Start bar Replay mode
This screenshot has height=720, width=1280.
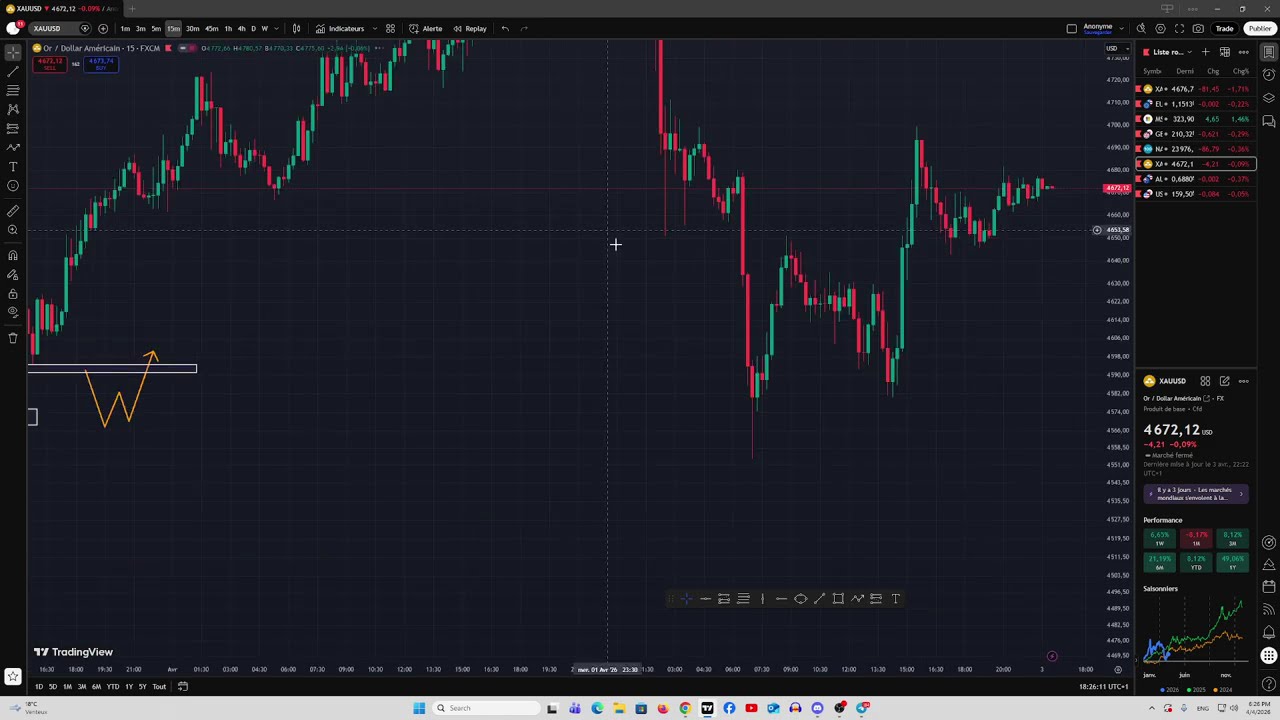click(x=470, y=28)
